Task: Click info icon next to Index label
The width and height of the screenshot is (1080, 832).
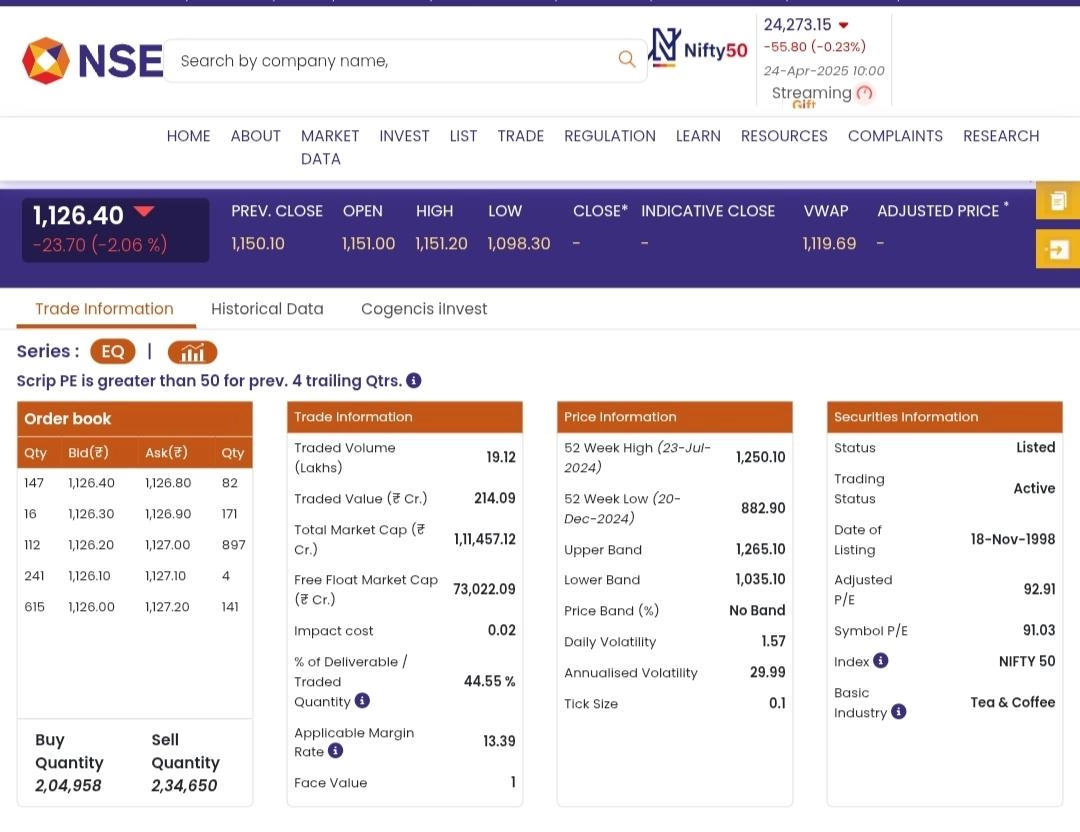Action: click(880, 661)
